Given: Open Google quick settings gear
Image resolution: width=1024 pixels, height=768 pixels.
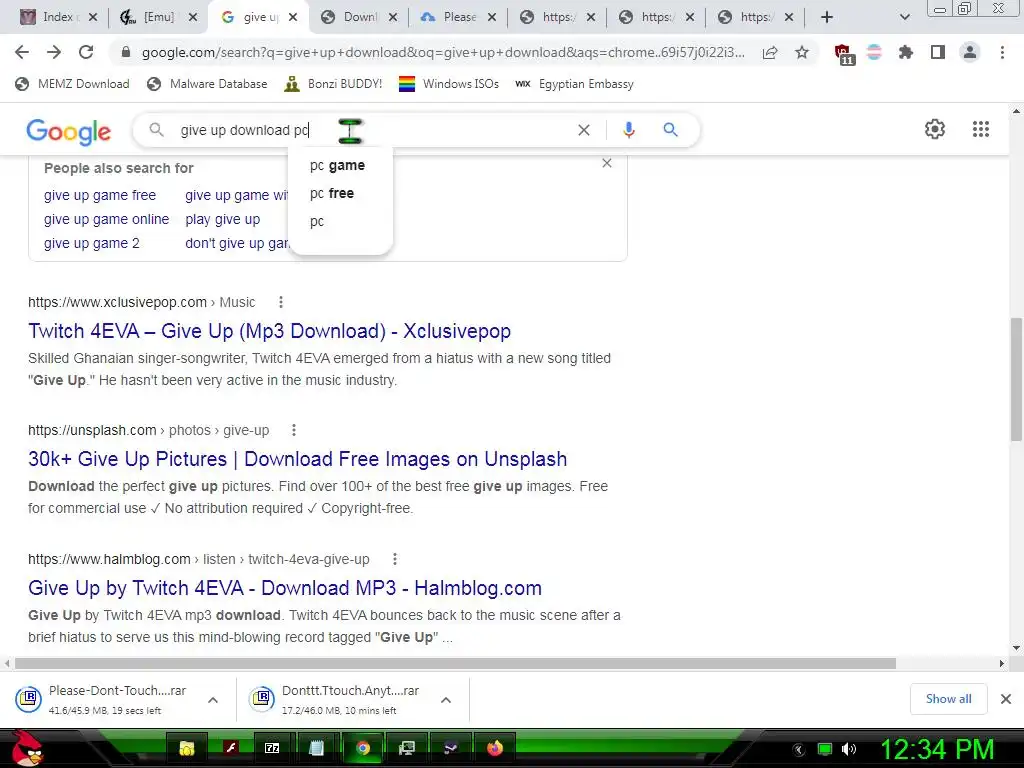Looking at the screenshot, I should (935, 129).
